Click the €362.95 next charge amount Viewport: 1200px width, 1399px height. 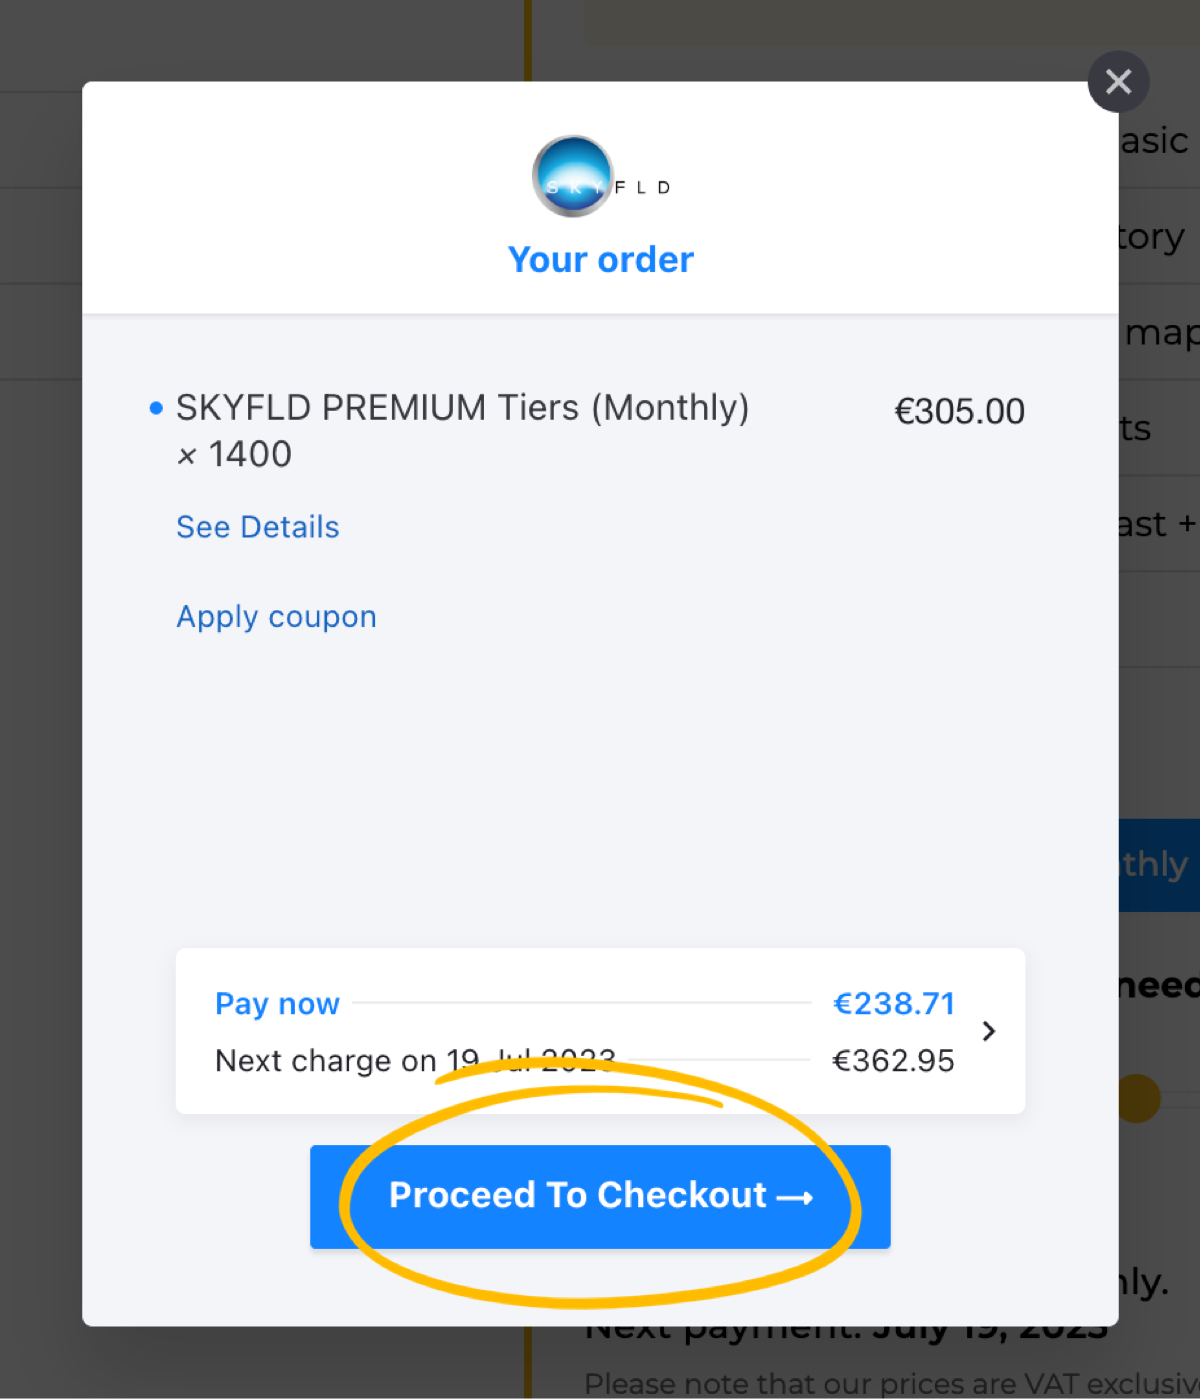coord(894,1060)
